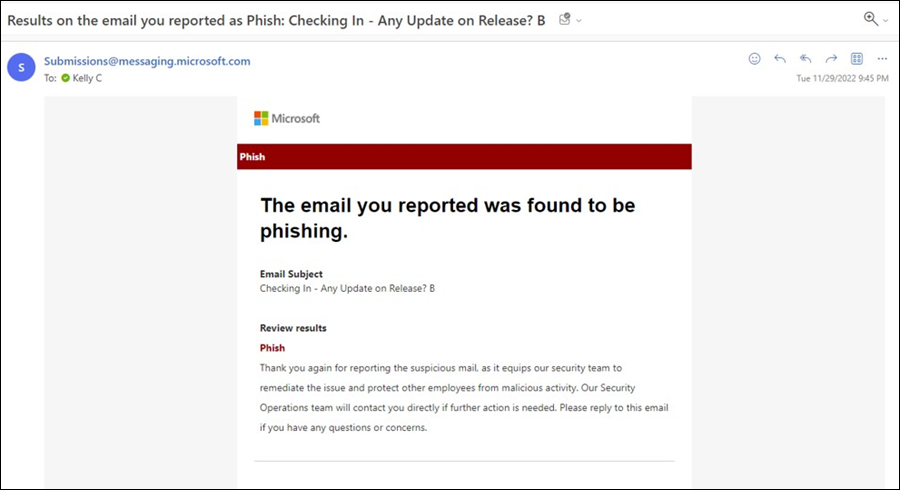Click the Reply All arrow icon
Screen dimensions: 900x490
(806, 59)
